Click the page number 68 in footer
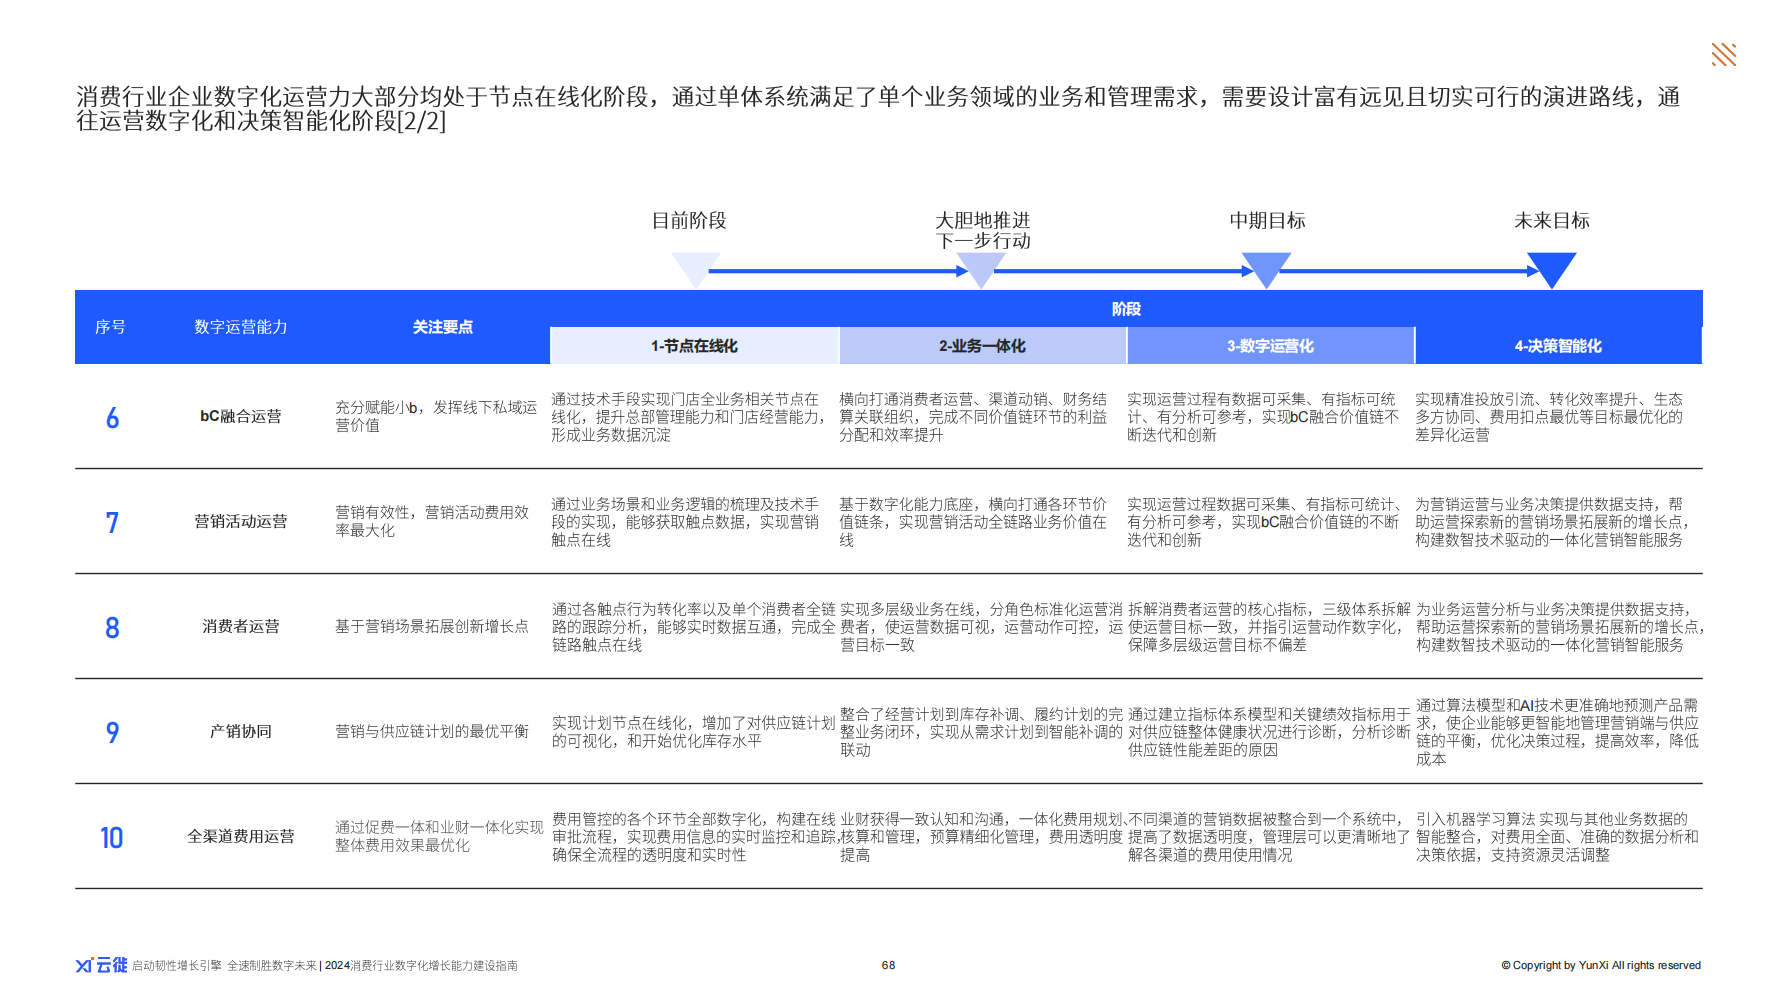 888,965
